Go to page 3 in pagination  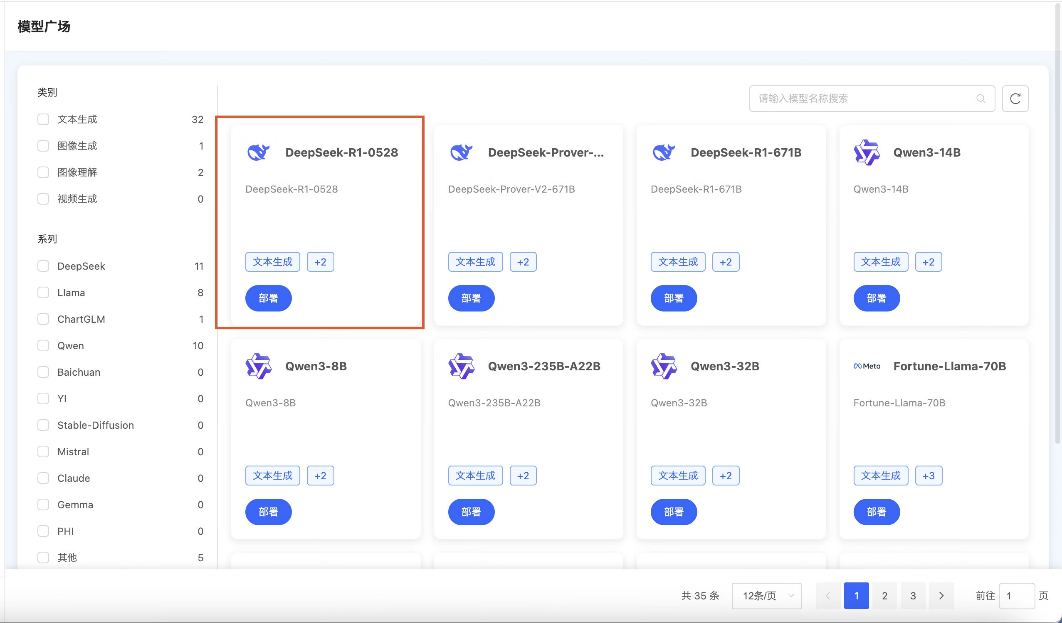pos(913,596)
